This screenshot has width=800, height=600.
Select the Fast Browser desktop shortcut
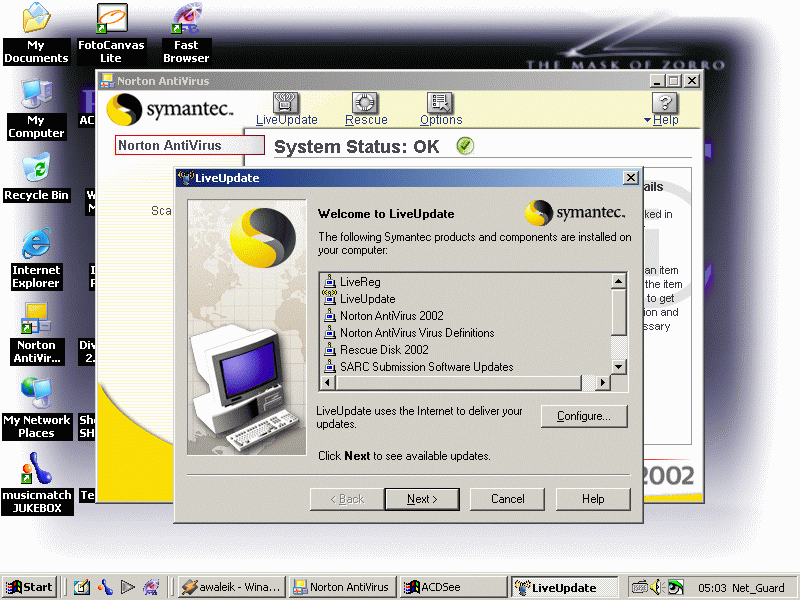click(x=186, y=34)
